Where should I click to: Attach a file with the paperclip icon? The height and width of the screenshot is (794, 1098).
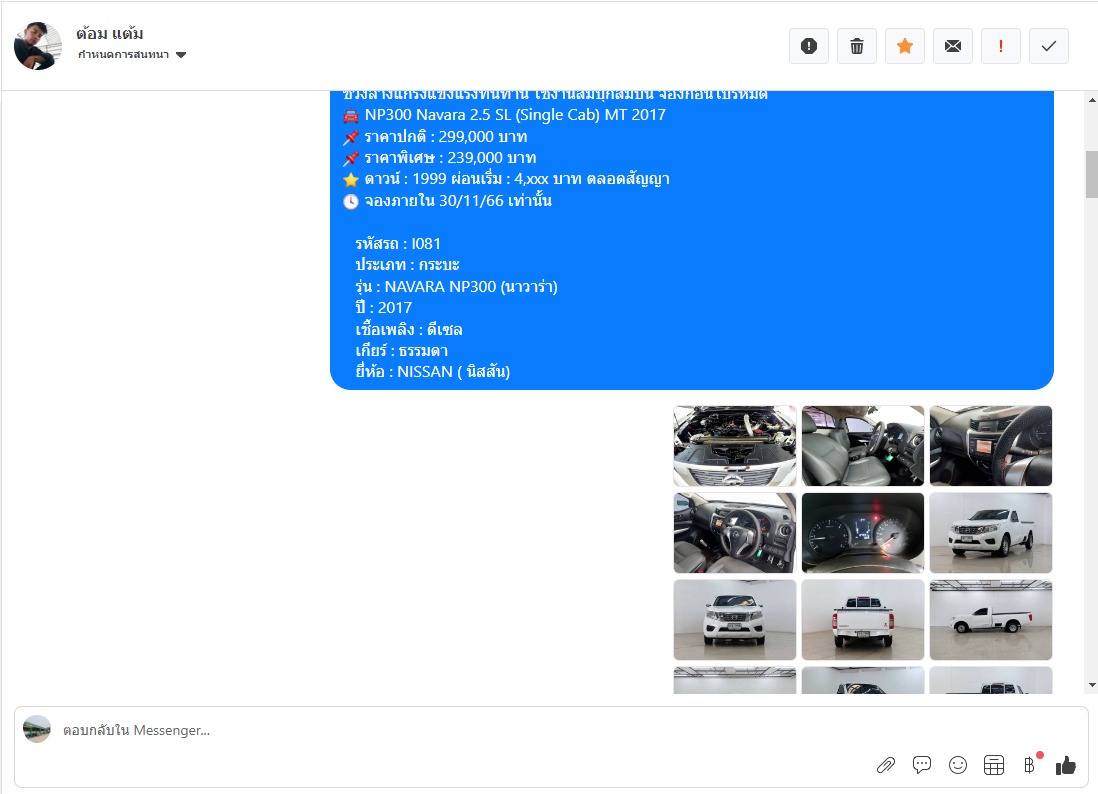tap(886, 765)
